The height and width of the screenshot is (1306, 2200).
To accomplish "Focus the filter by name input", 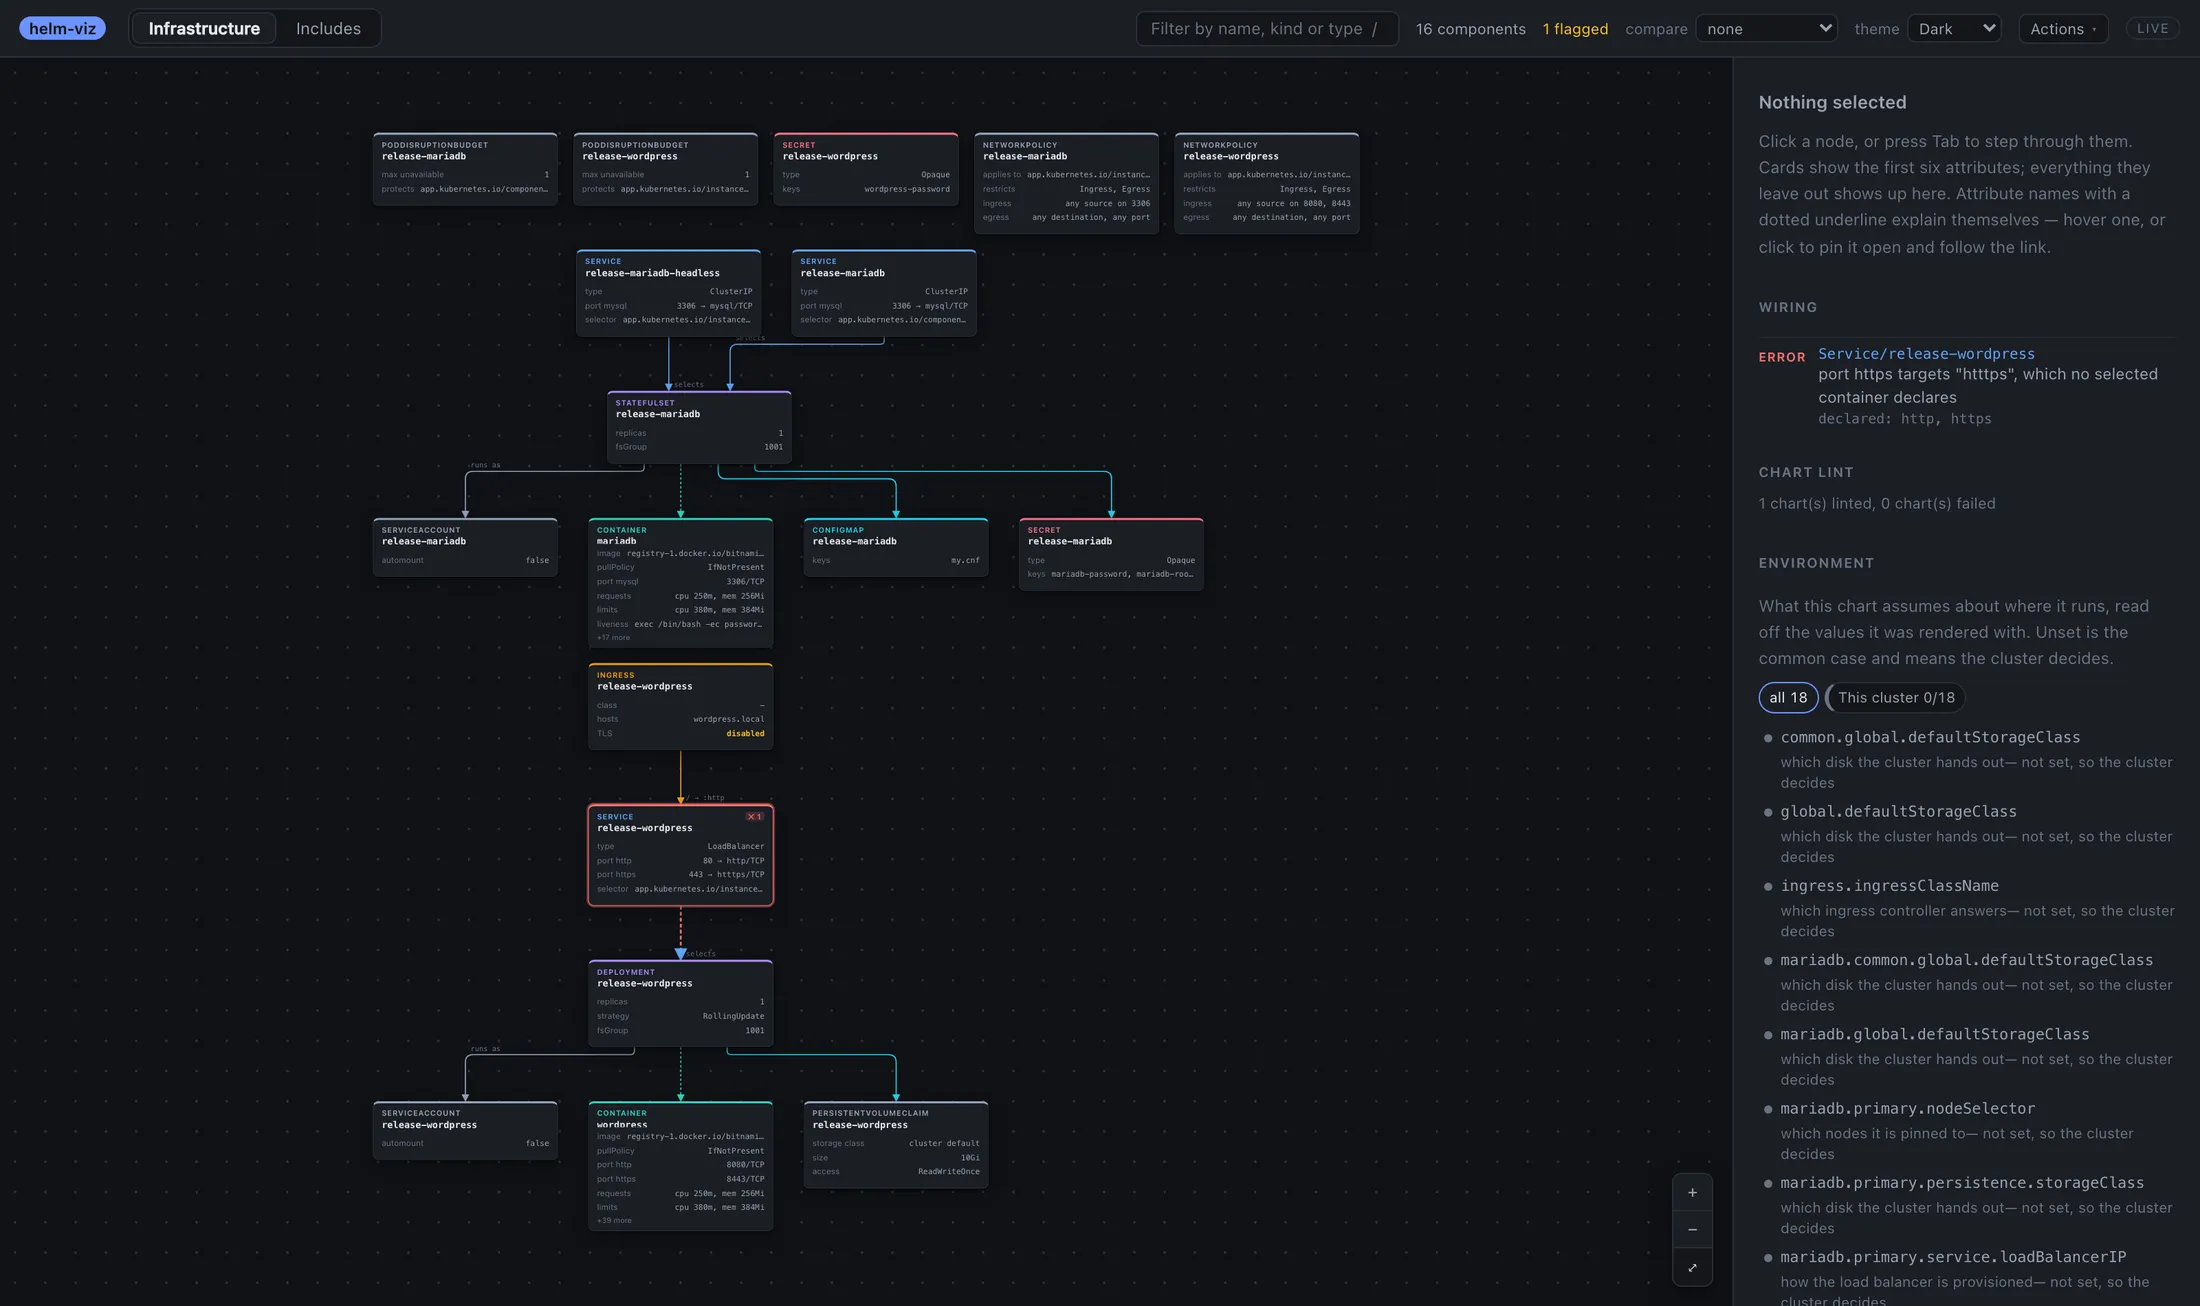I will pyautogui.click(x=1267, y=28).
